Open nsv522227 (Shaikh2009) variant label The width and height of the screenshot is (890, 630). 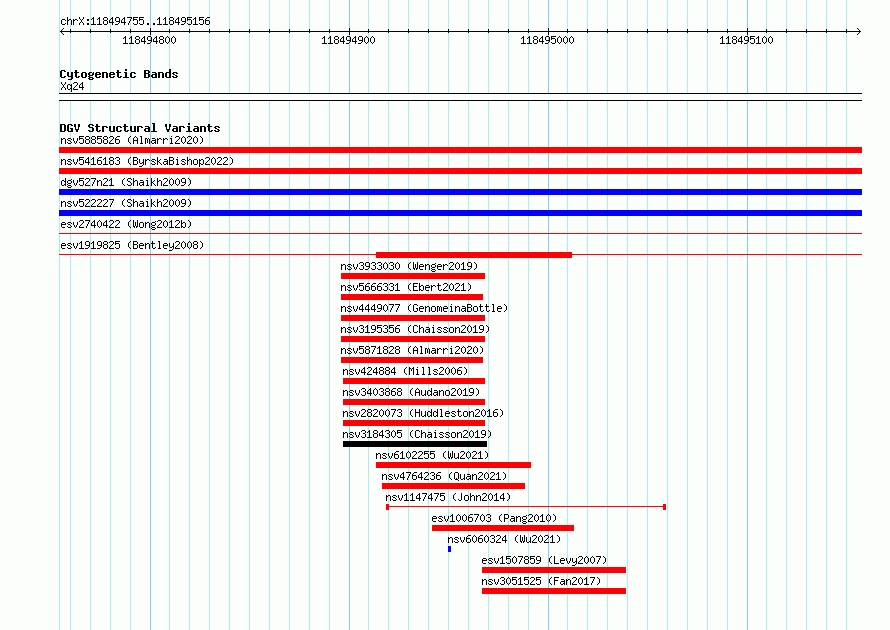click(126, 203)
